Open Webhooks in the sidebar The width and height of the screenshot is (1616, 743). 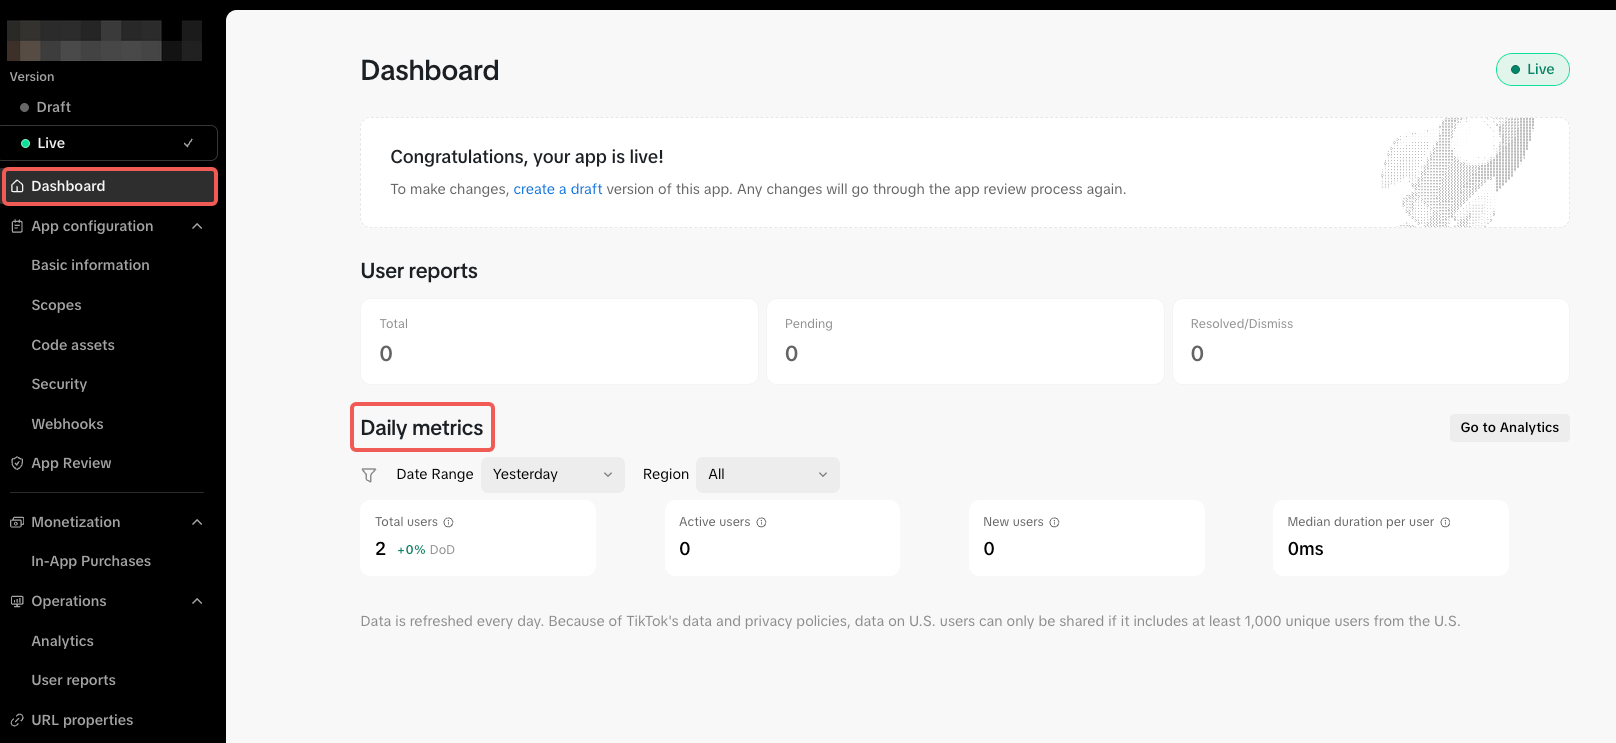(67, 424)
